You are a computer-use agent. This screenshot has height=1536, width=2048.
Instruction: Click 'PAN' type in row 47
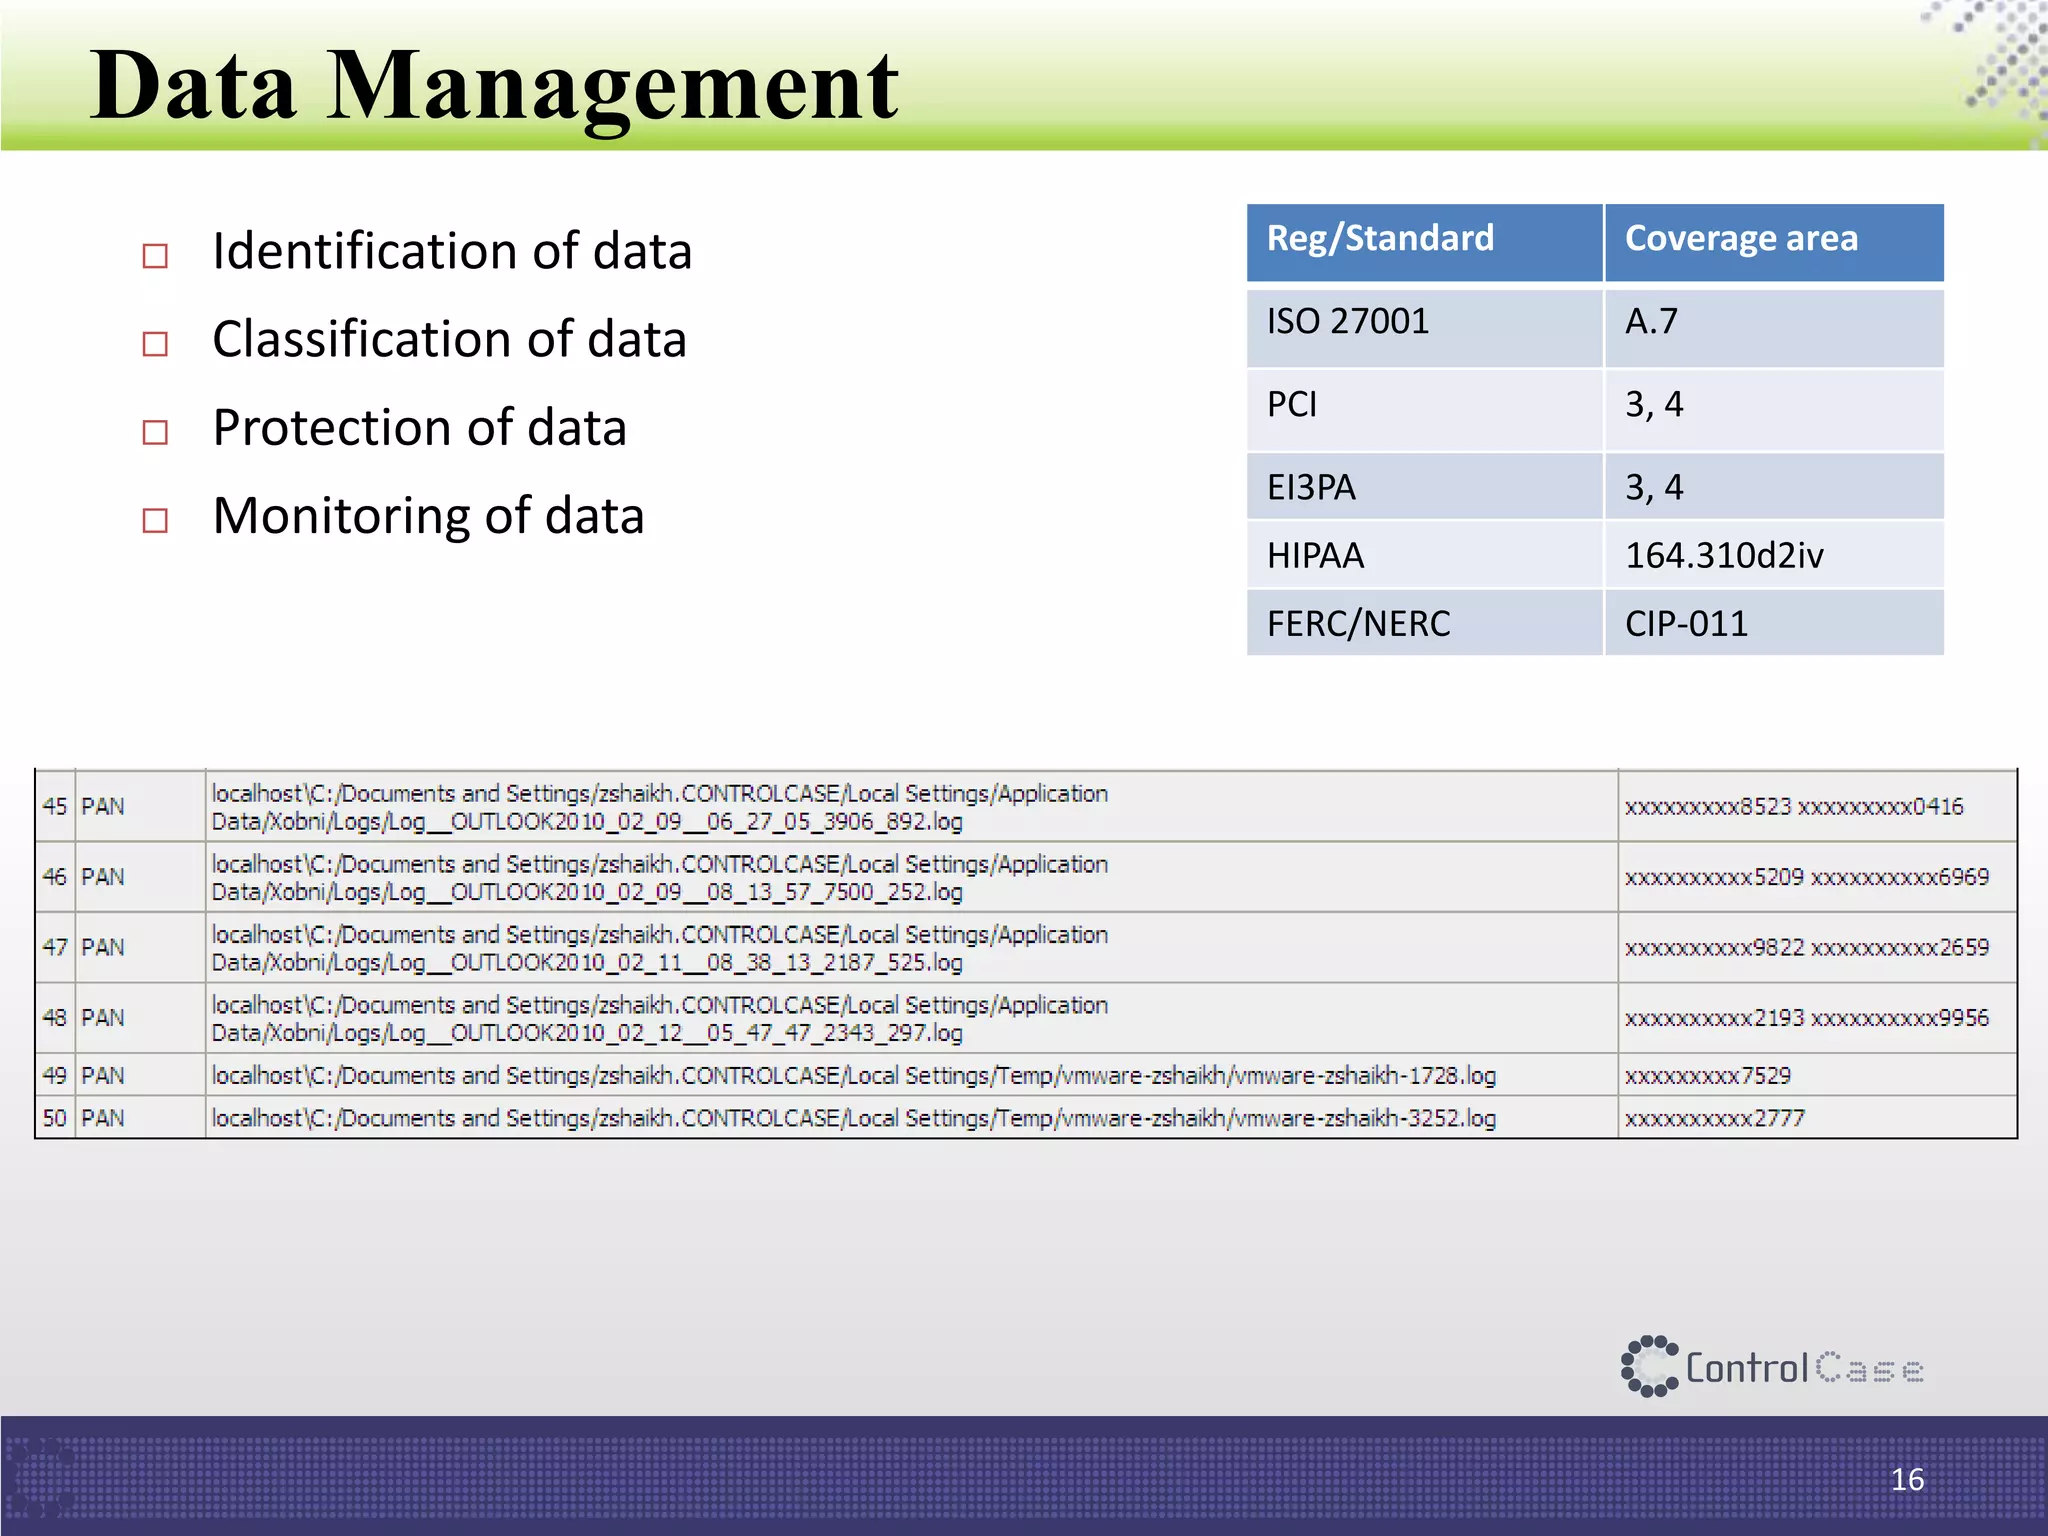pyautogui.click(x=103, y=947)
